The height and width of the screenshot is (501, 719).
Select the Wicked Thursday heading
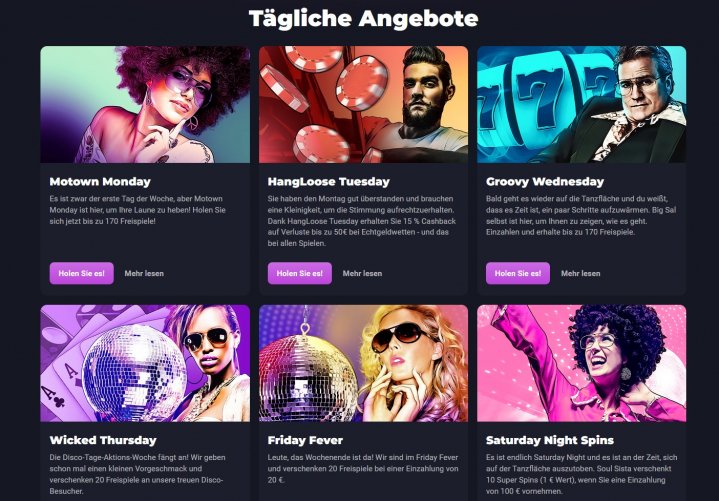[103, 440]
